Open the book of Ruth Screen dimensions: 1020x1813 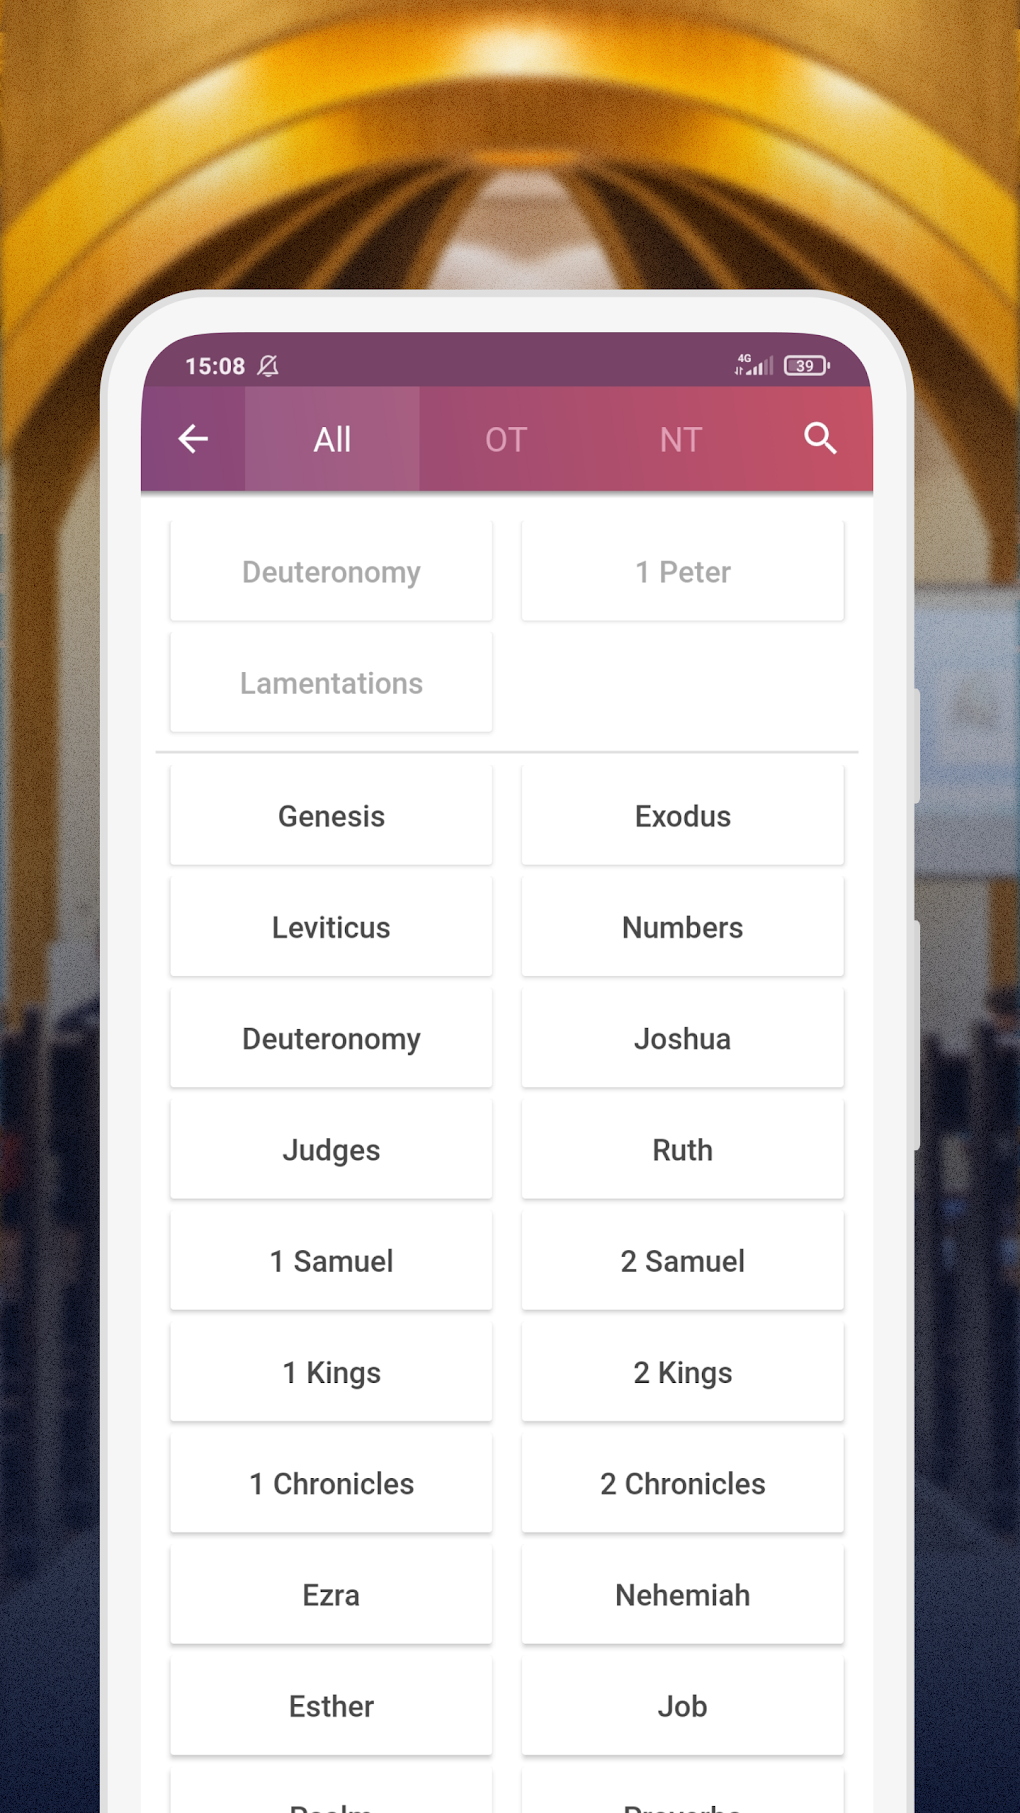click(x=683, y=1150)
